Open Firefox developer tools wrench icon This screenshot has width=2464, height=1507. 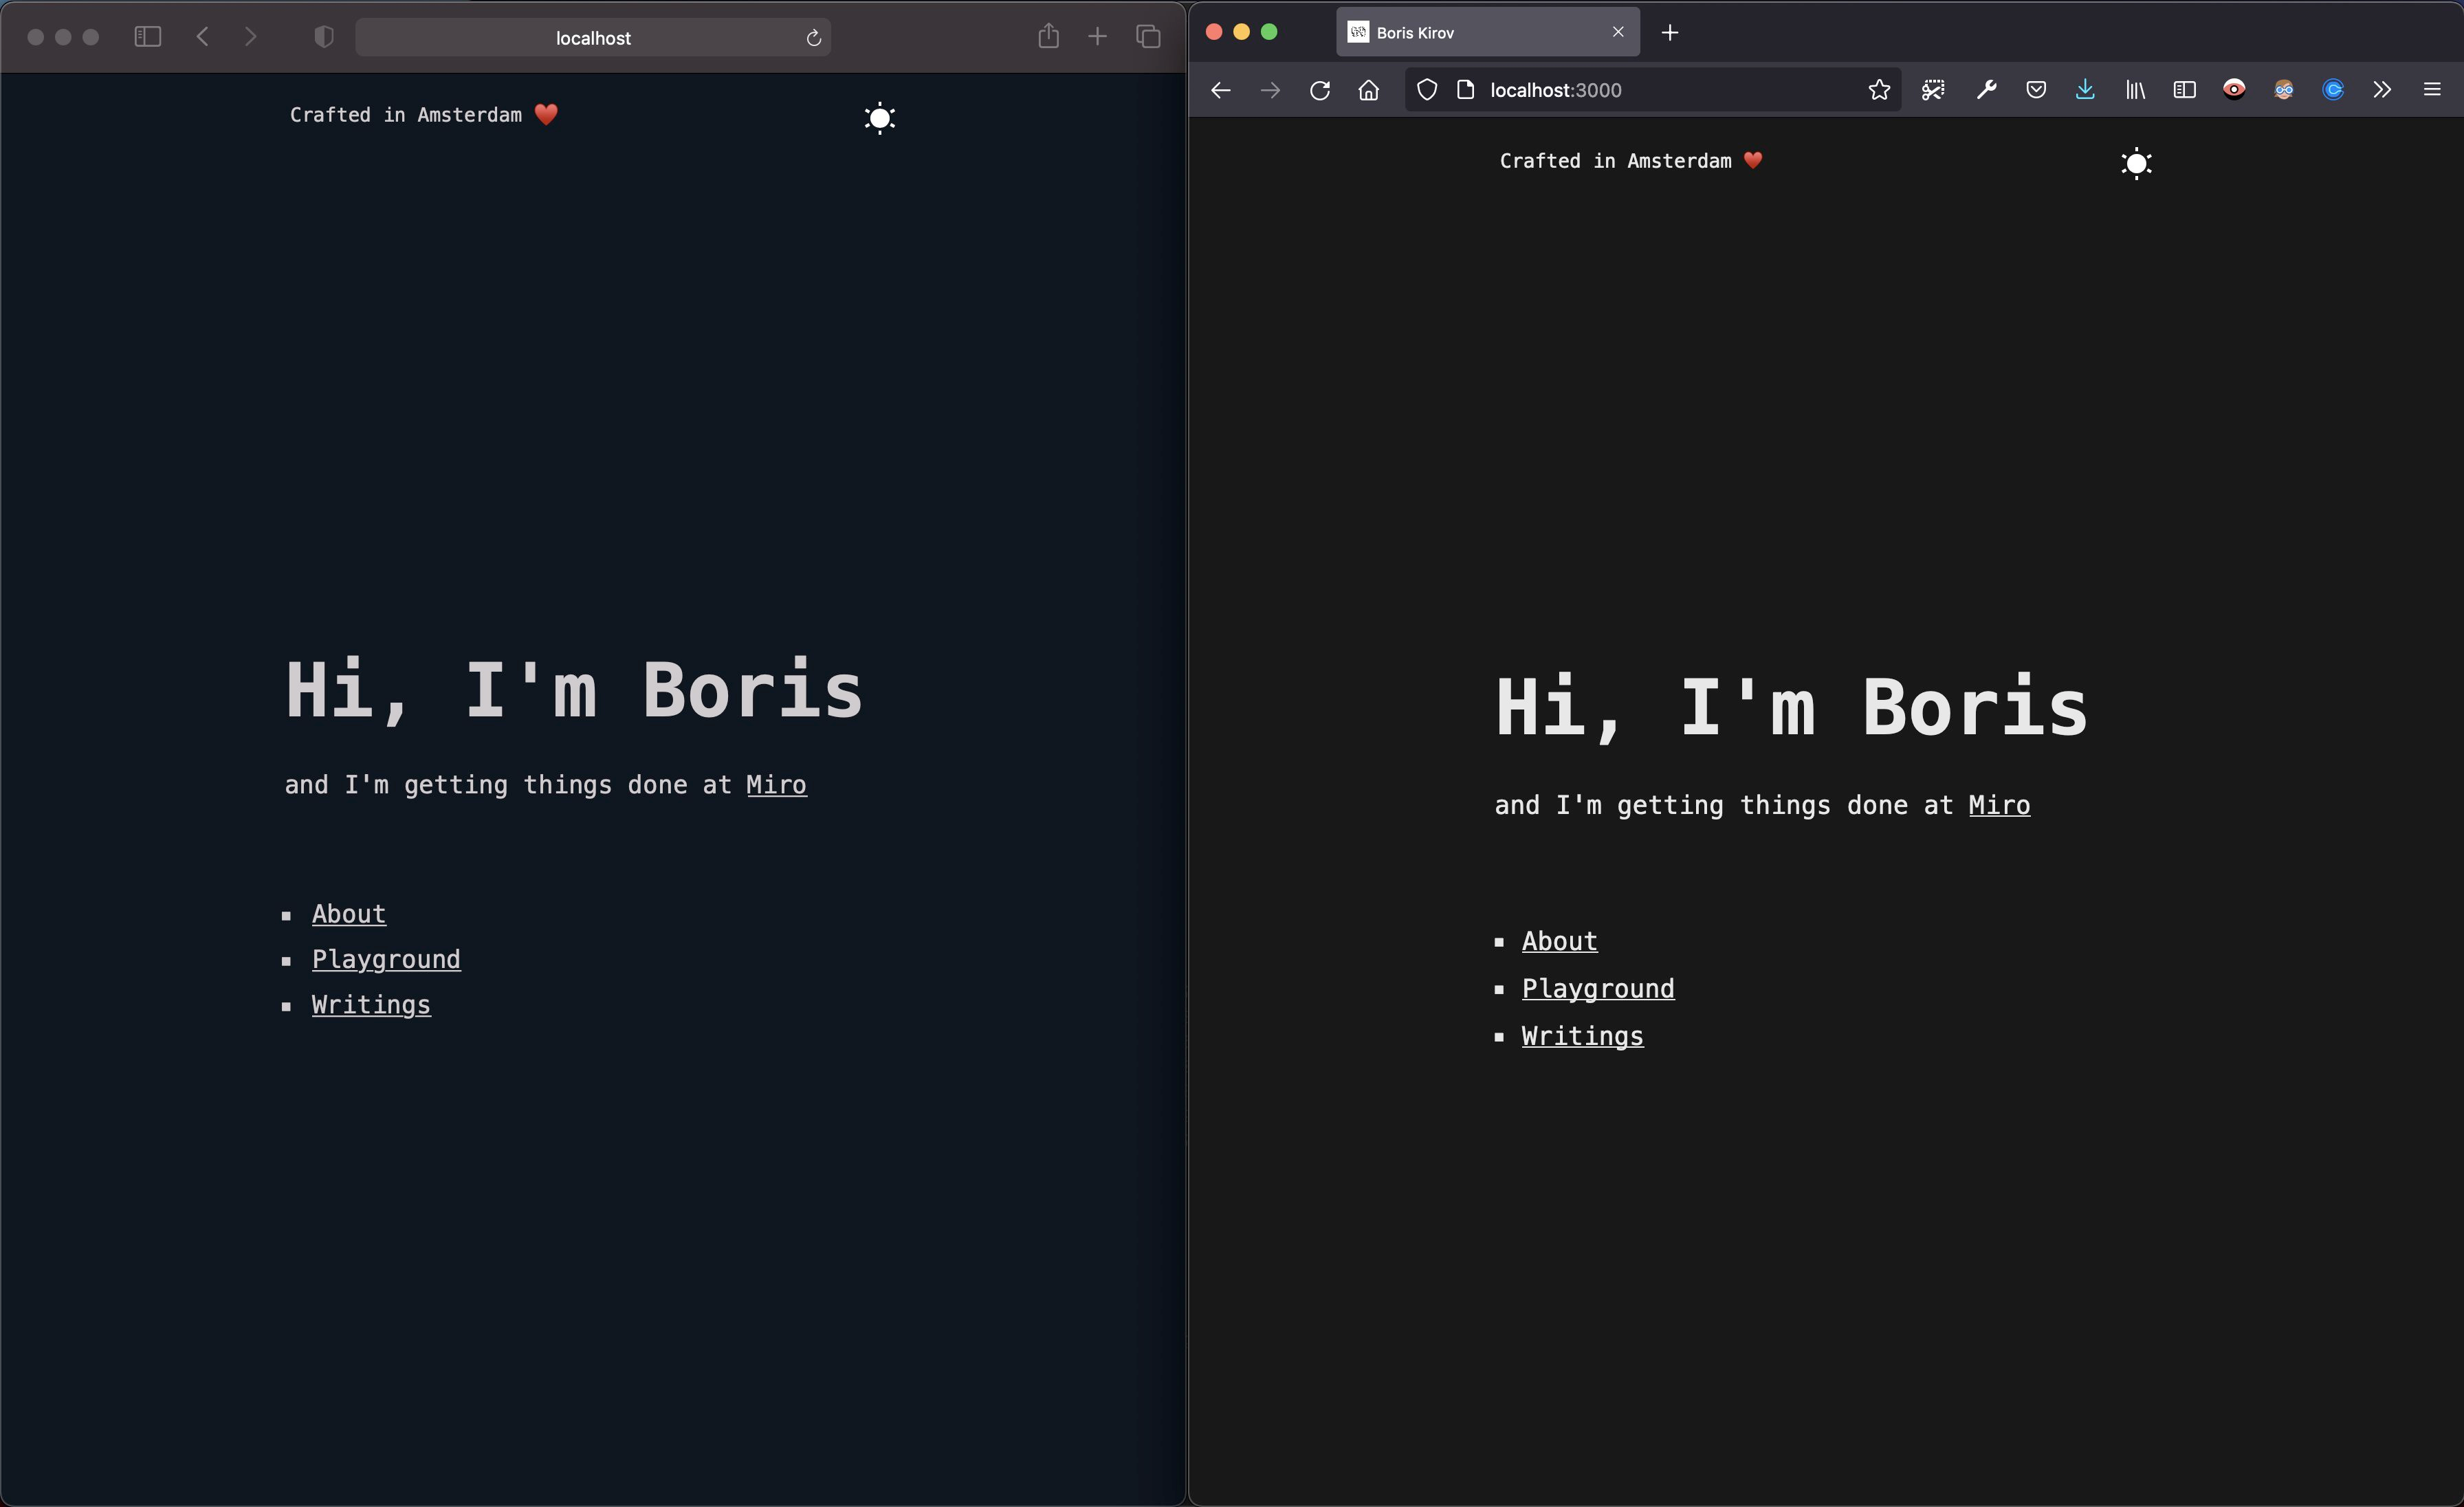point(1986,90)
